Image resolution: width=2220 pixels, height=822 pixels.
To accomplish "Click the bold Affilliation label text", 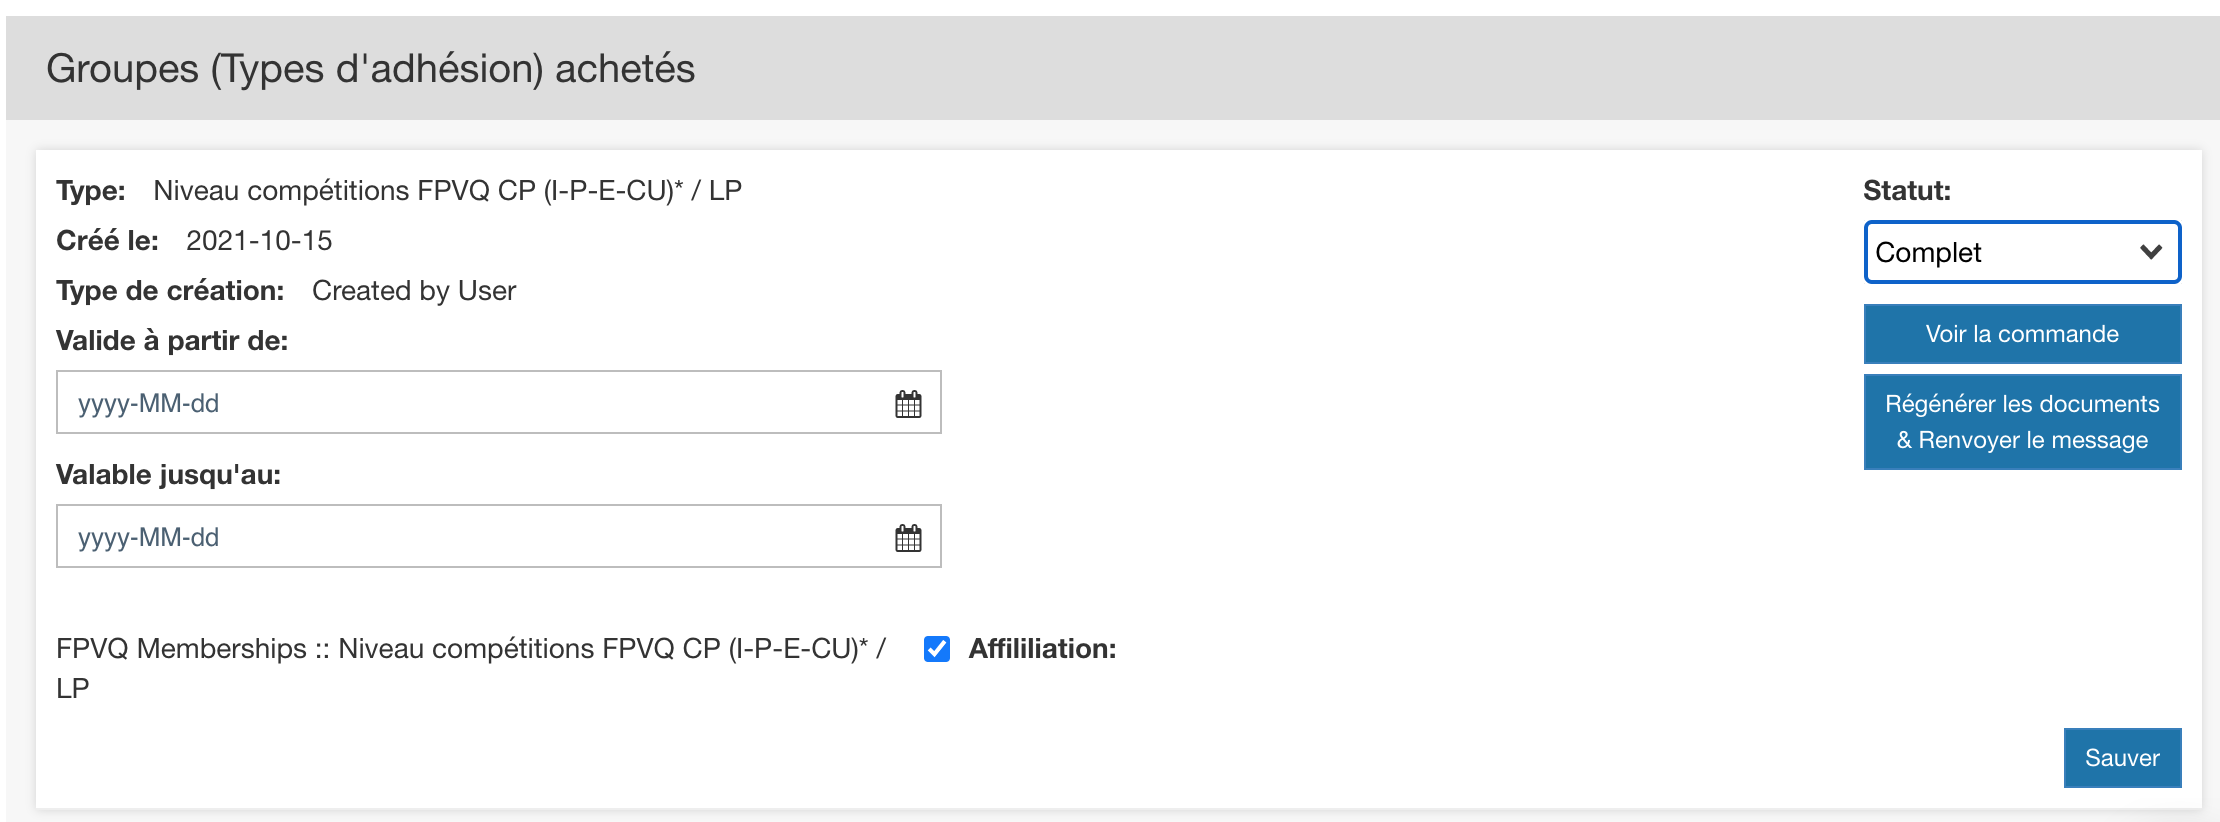I will [x=1042, y=649].
